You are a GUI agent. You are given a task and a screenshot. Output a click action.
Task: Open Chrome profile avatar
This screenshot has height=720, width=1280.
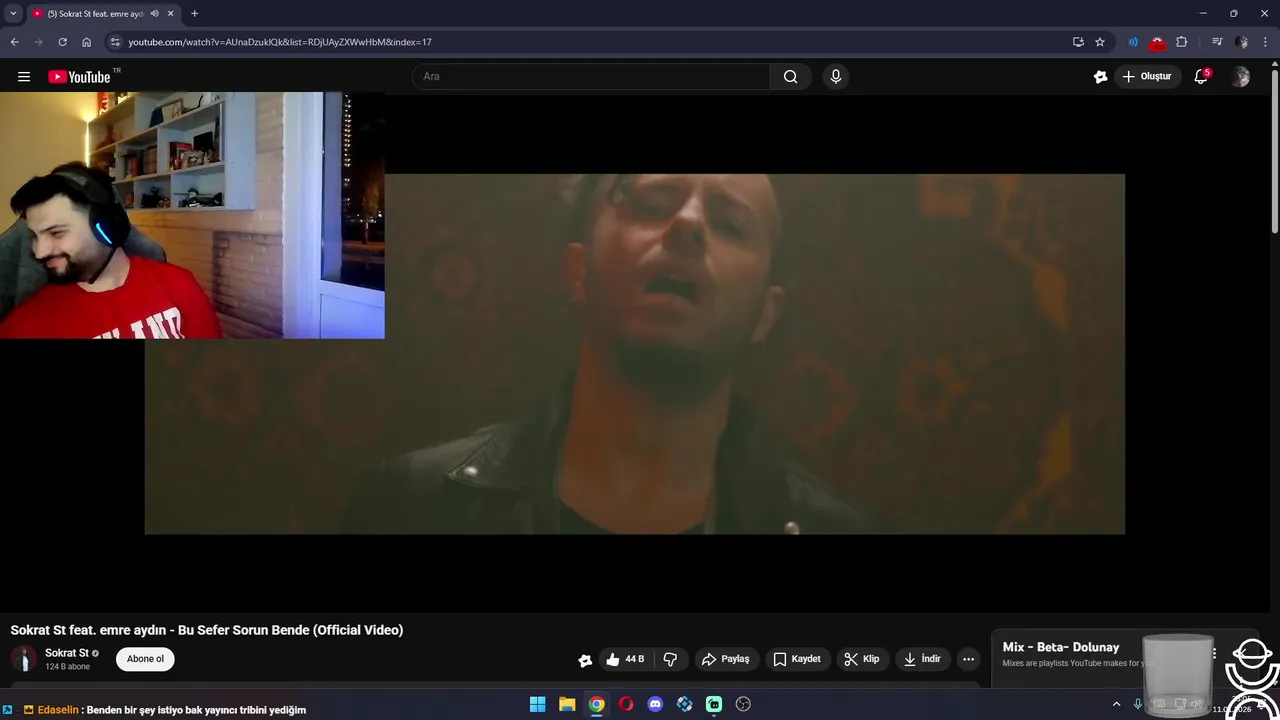tap(1241, 42)
